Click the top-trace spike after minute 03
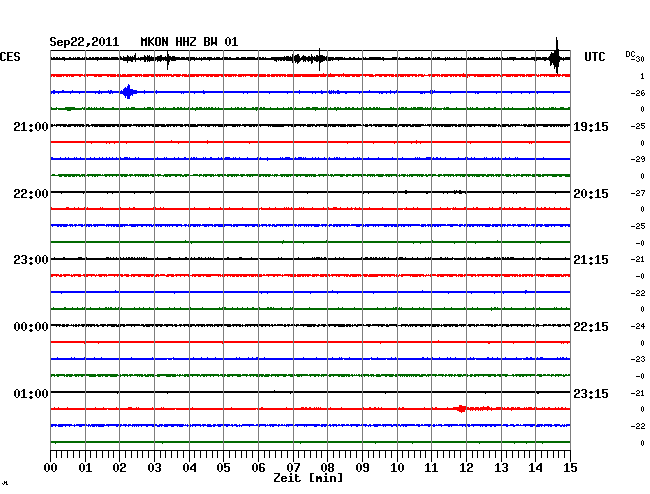The image size is (650, 494). [x=167, y=61]
